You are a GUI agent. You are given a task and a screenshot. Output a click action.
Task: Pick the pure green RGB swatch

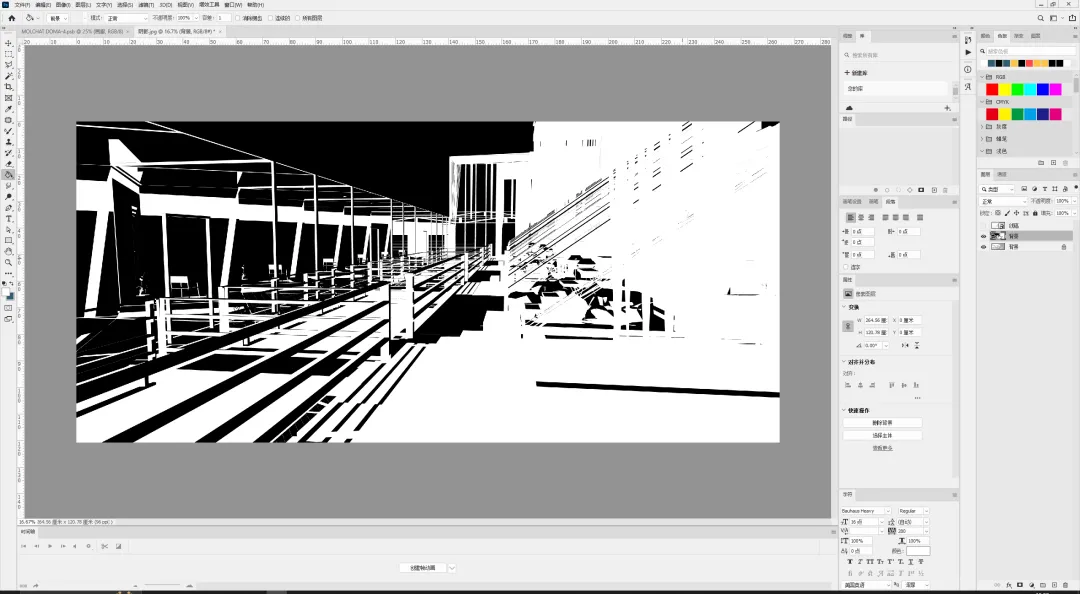[x=1017, y=90]
